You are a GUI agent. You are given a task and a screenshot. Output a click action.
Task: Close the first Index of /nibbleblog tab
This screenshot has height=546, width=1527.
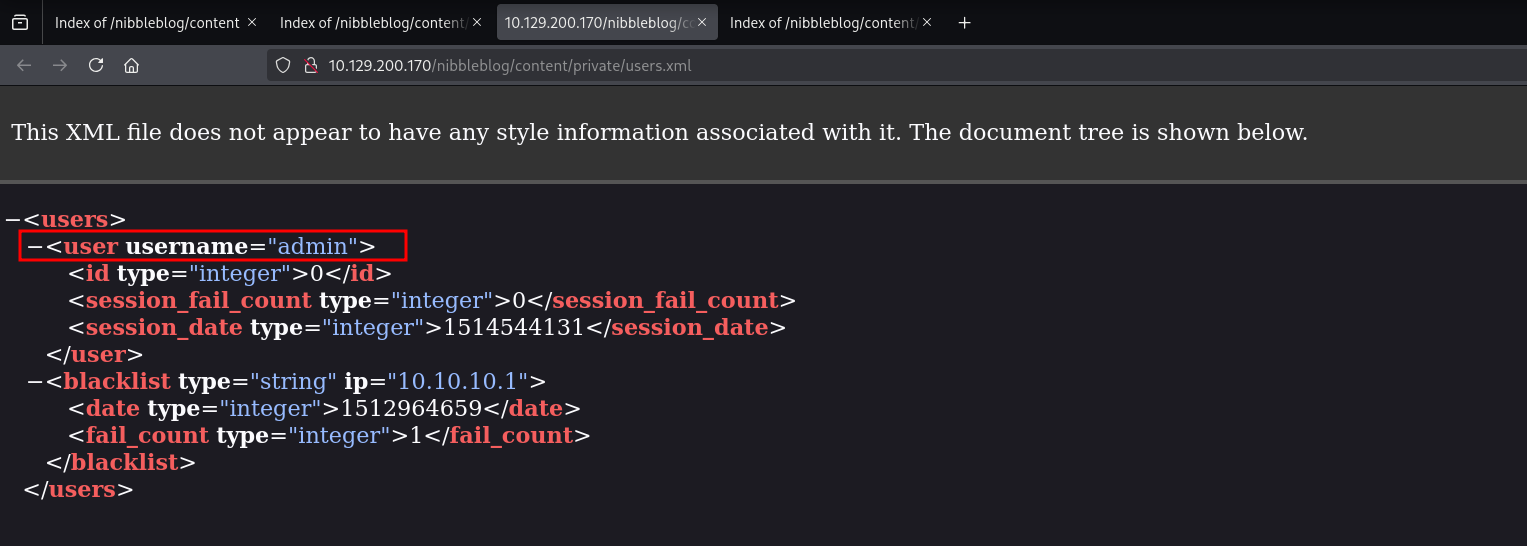pyautogui.click(x=251, y=22)
